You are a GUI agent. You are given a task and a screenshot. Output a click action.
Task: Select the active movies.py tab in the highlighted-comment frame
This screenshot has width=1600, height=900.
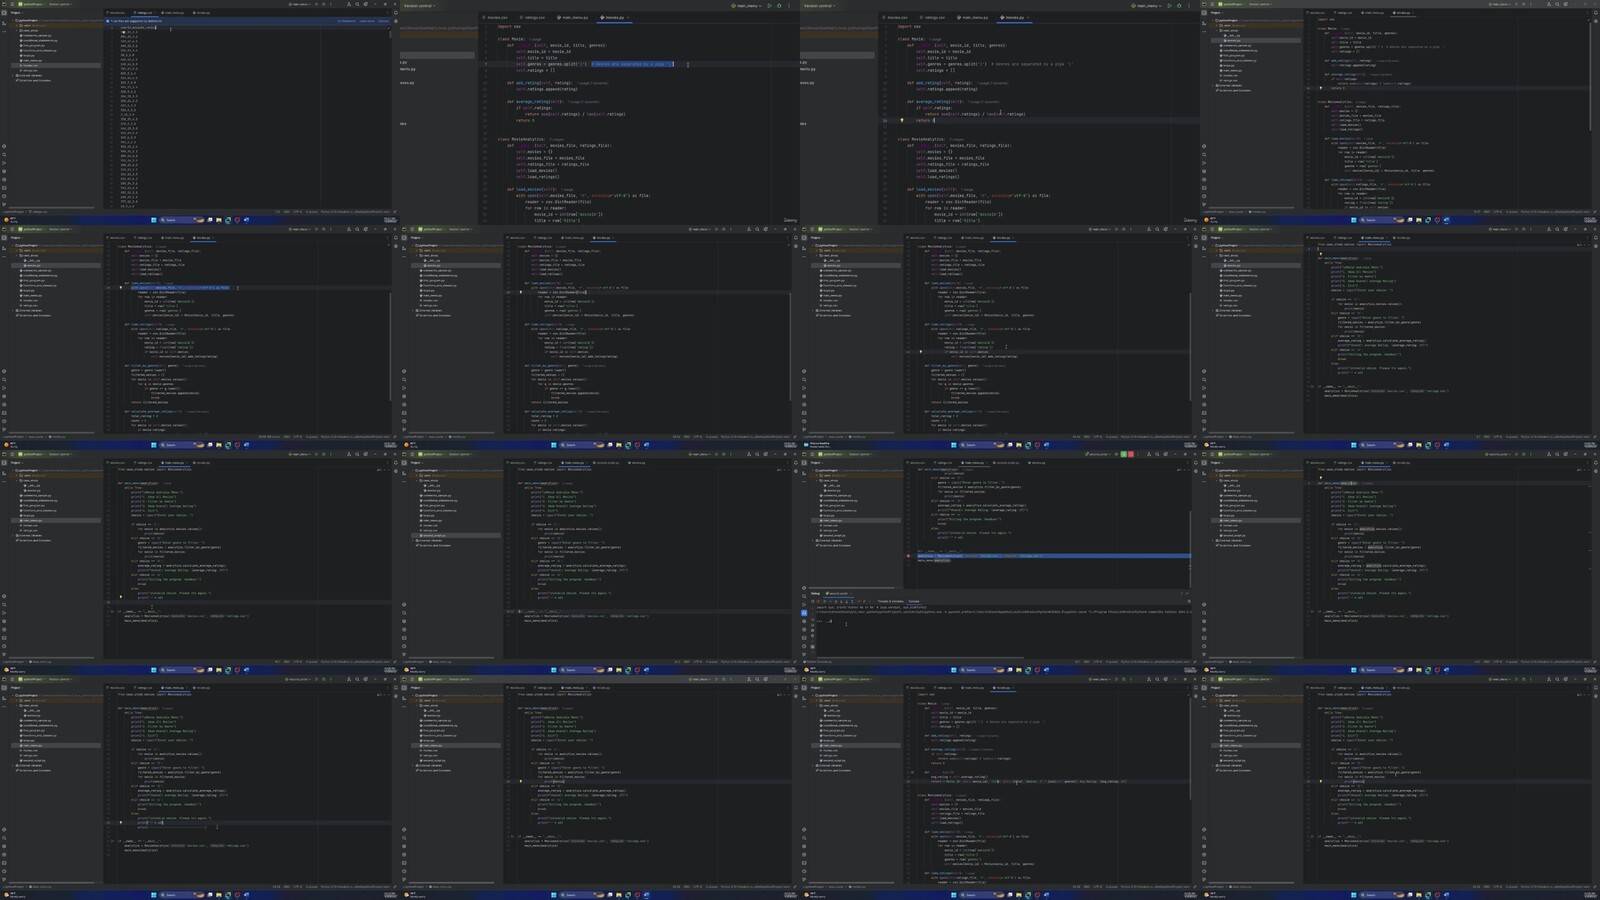[614, 17]
